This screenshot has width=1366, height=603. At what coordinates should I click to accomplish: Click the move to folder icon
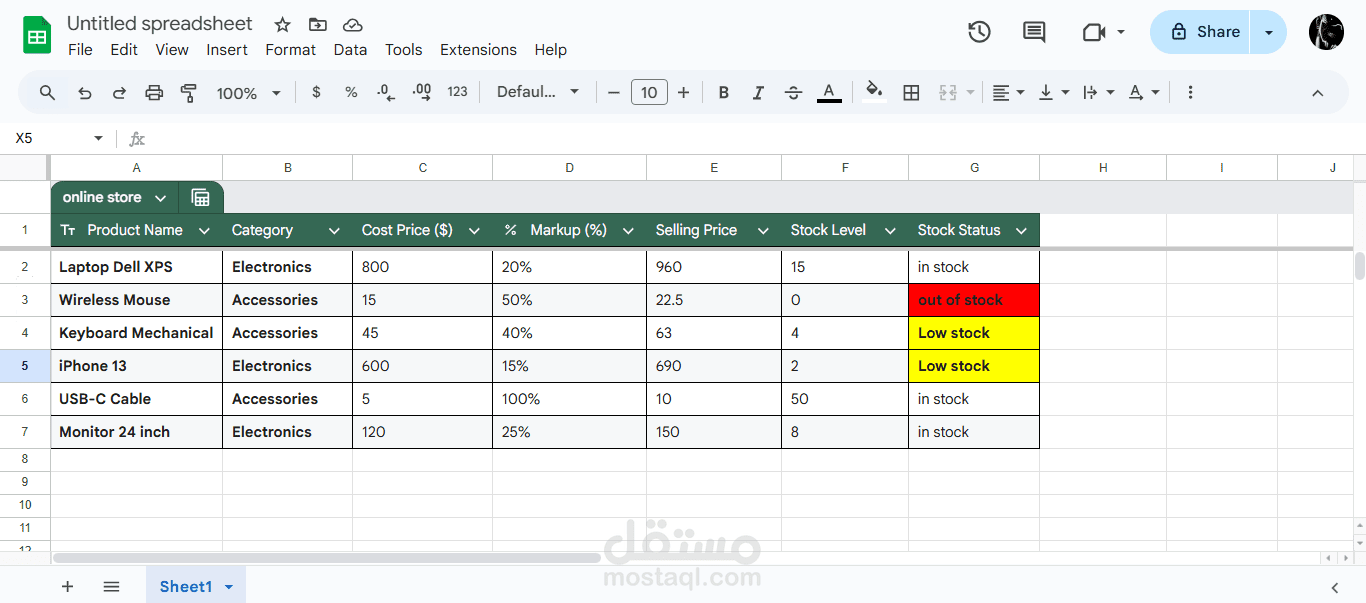318,24
